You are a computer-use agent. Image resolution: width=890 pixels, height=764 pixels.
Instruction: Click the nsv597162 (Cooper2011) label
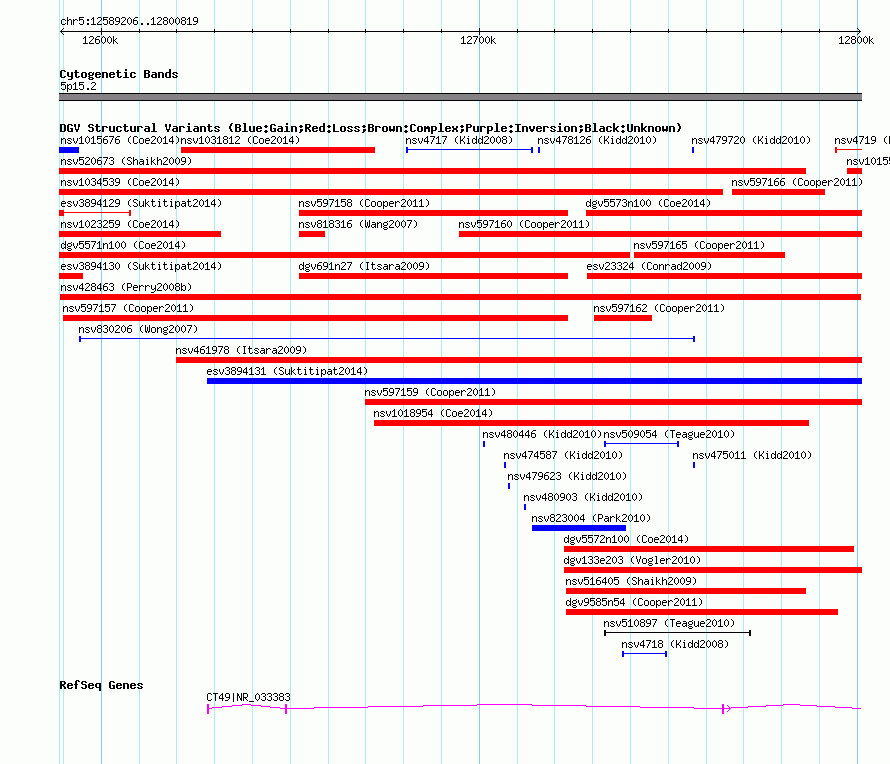click(x=659, y=308)
